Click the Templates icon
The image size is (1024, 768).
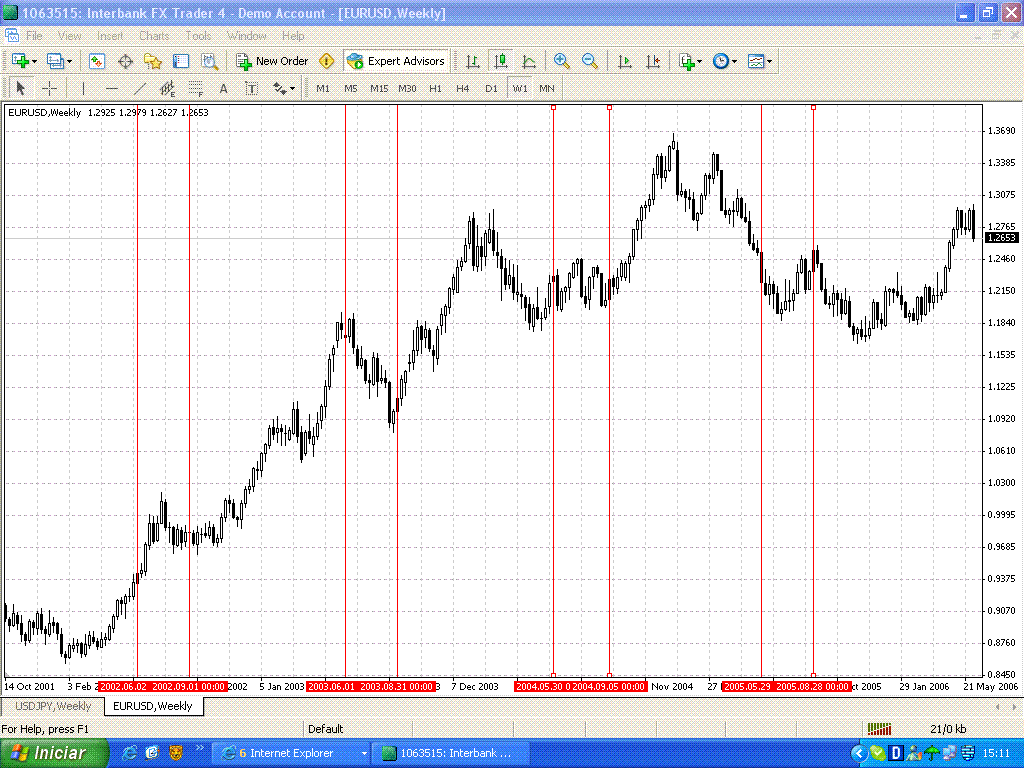coord(756,61)
